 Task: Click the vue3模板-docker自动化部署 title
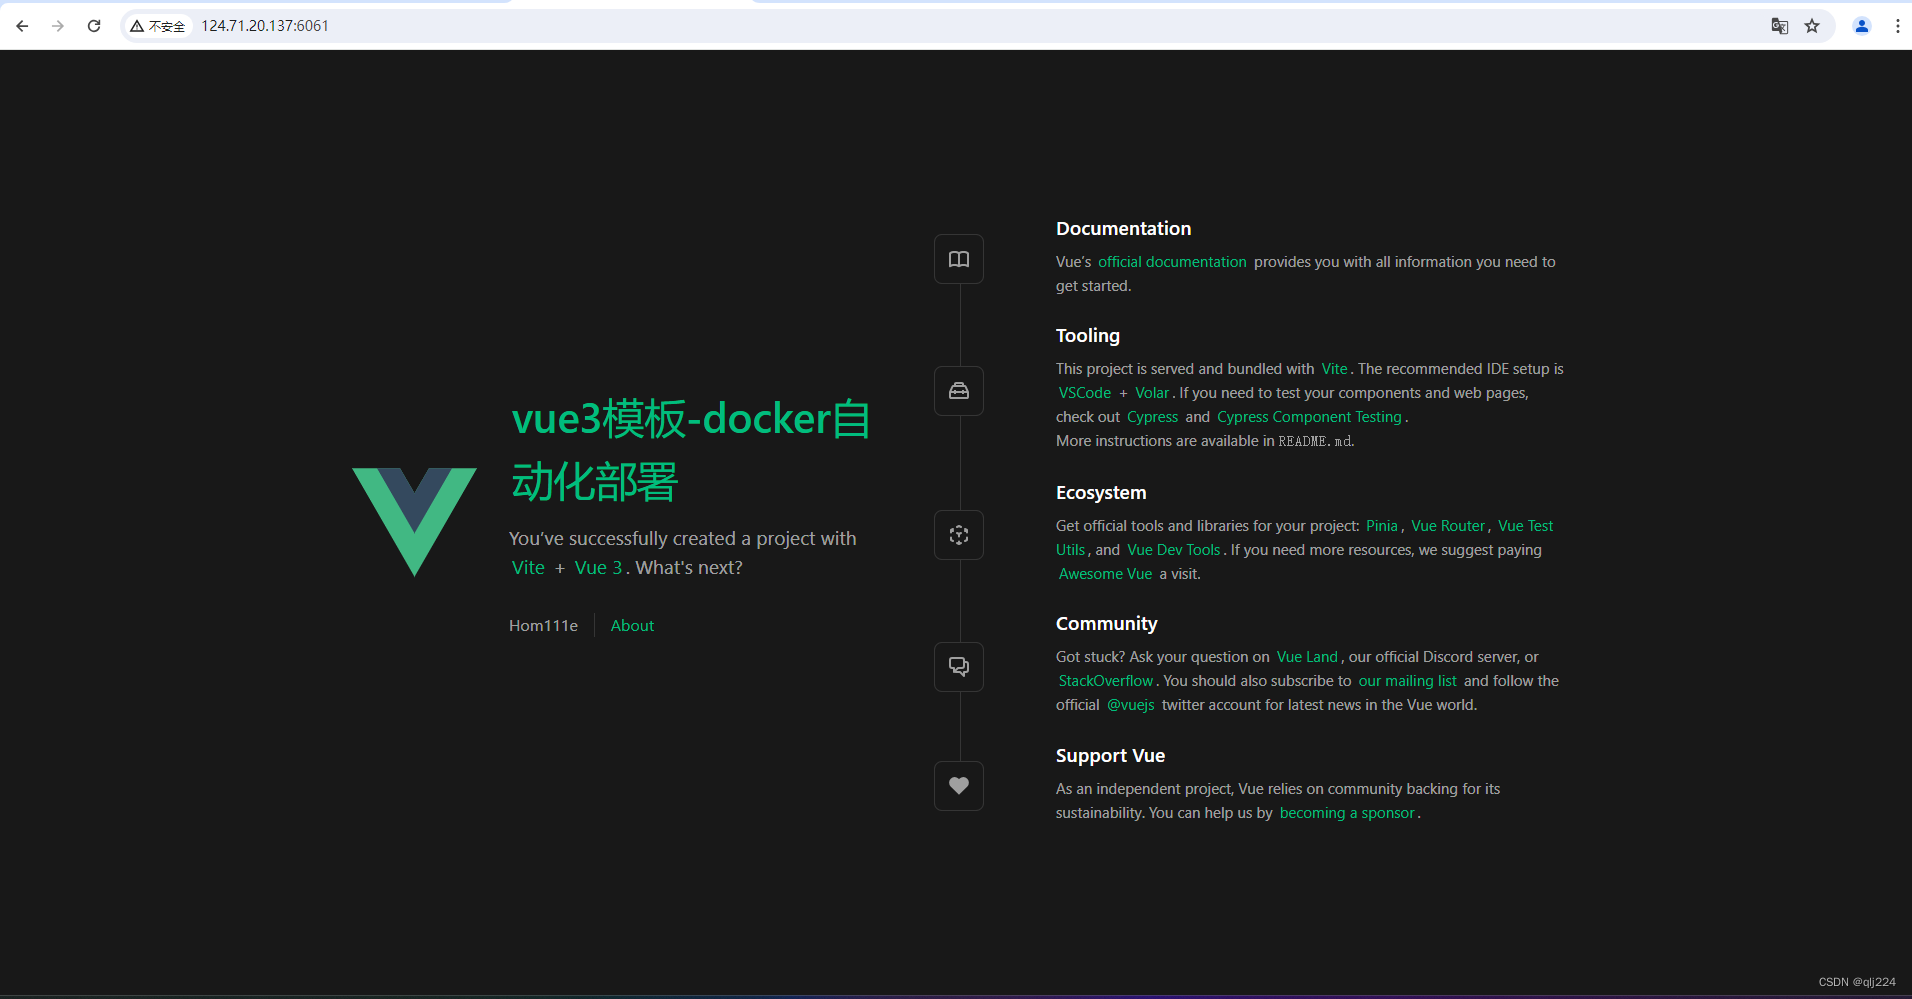click(x=690, y=450)
